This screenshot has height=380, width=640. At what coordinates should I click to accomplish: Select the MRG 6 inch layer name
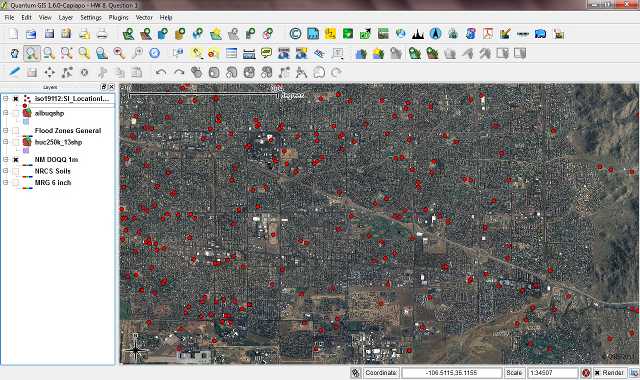pyautogui.click(x=53, y=182)
